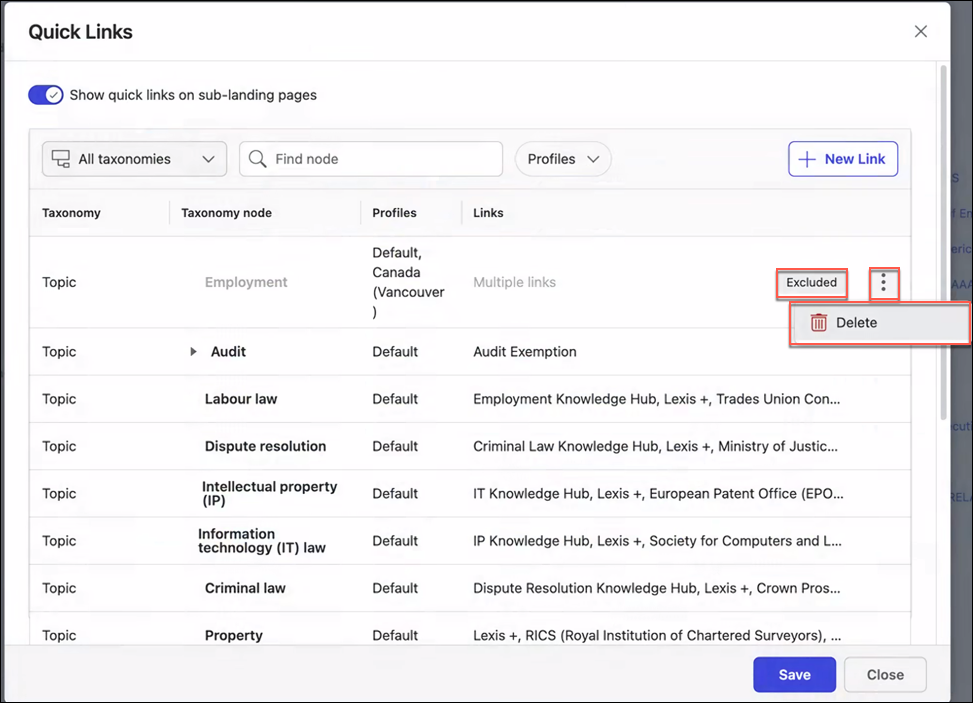Click the Employment Knowledge Hub links cell
This screenshot has height=703, width=973.
[x=657, y=399]
